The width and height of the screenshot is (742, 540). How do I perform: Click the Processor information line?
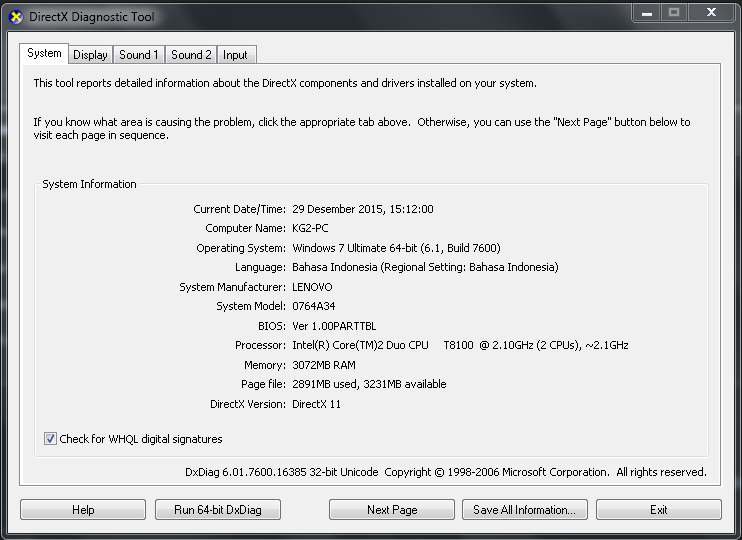[459, 345]
